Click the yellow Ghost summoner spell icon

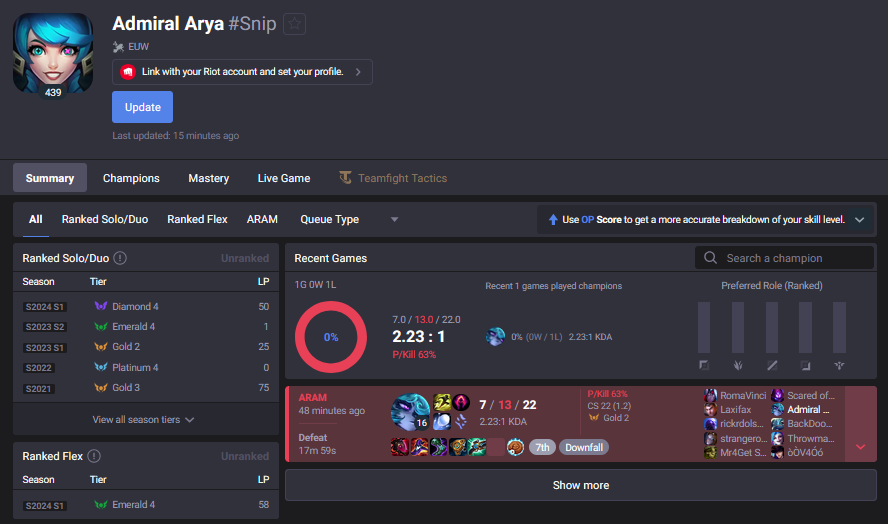(442, 402)
